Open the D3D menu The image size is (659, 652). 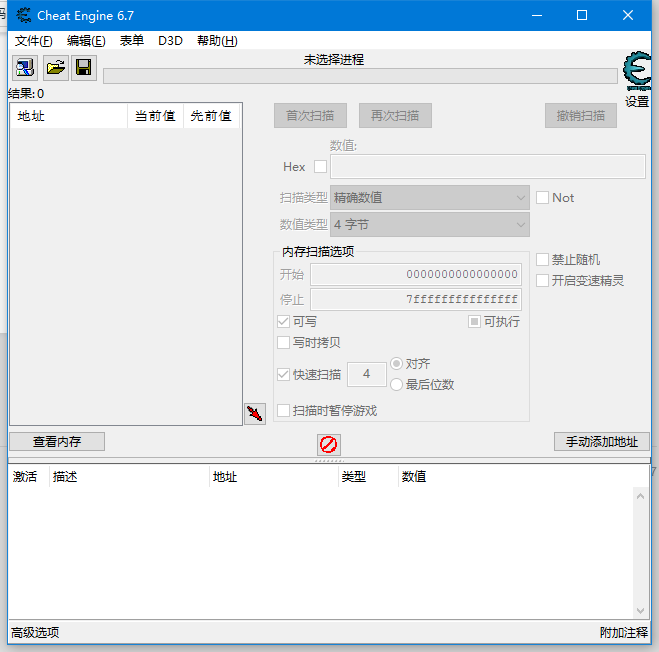point(170,41)
